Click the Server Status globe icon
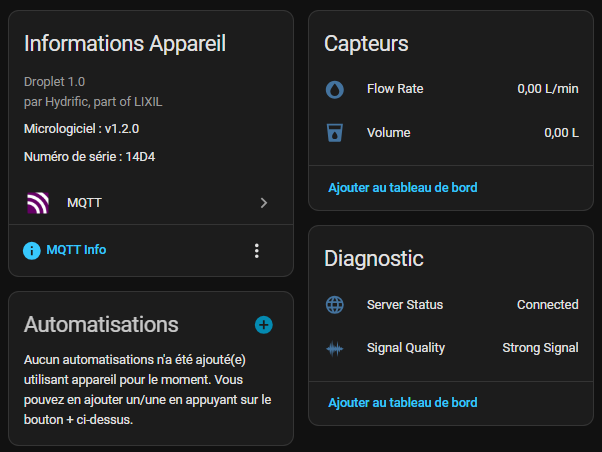This screenshot has height=452, width=602. (x=335, y=305)
